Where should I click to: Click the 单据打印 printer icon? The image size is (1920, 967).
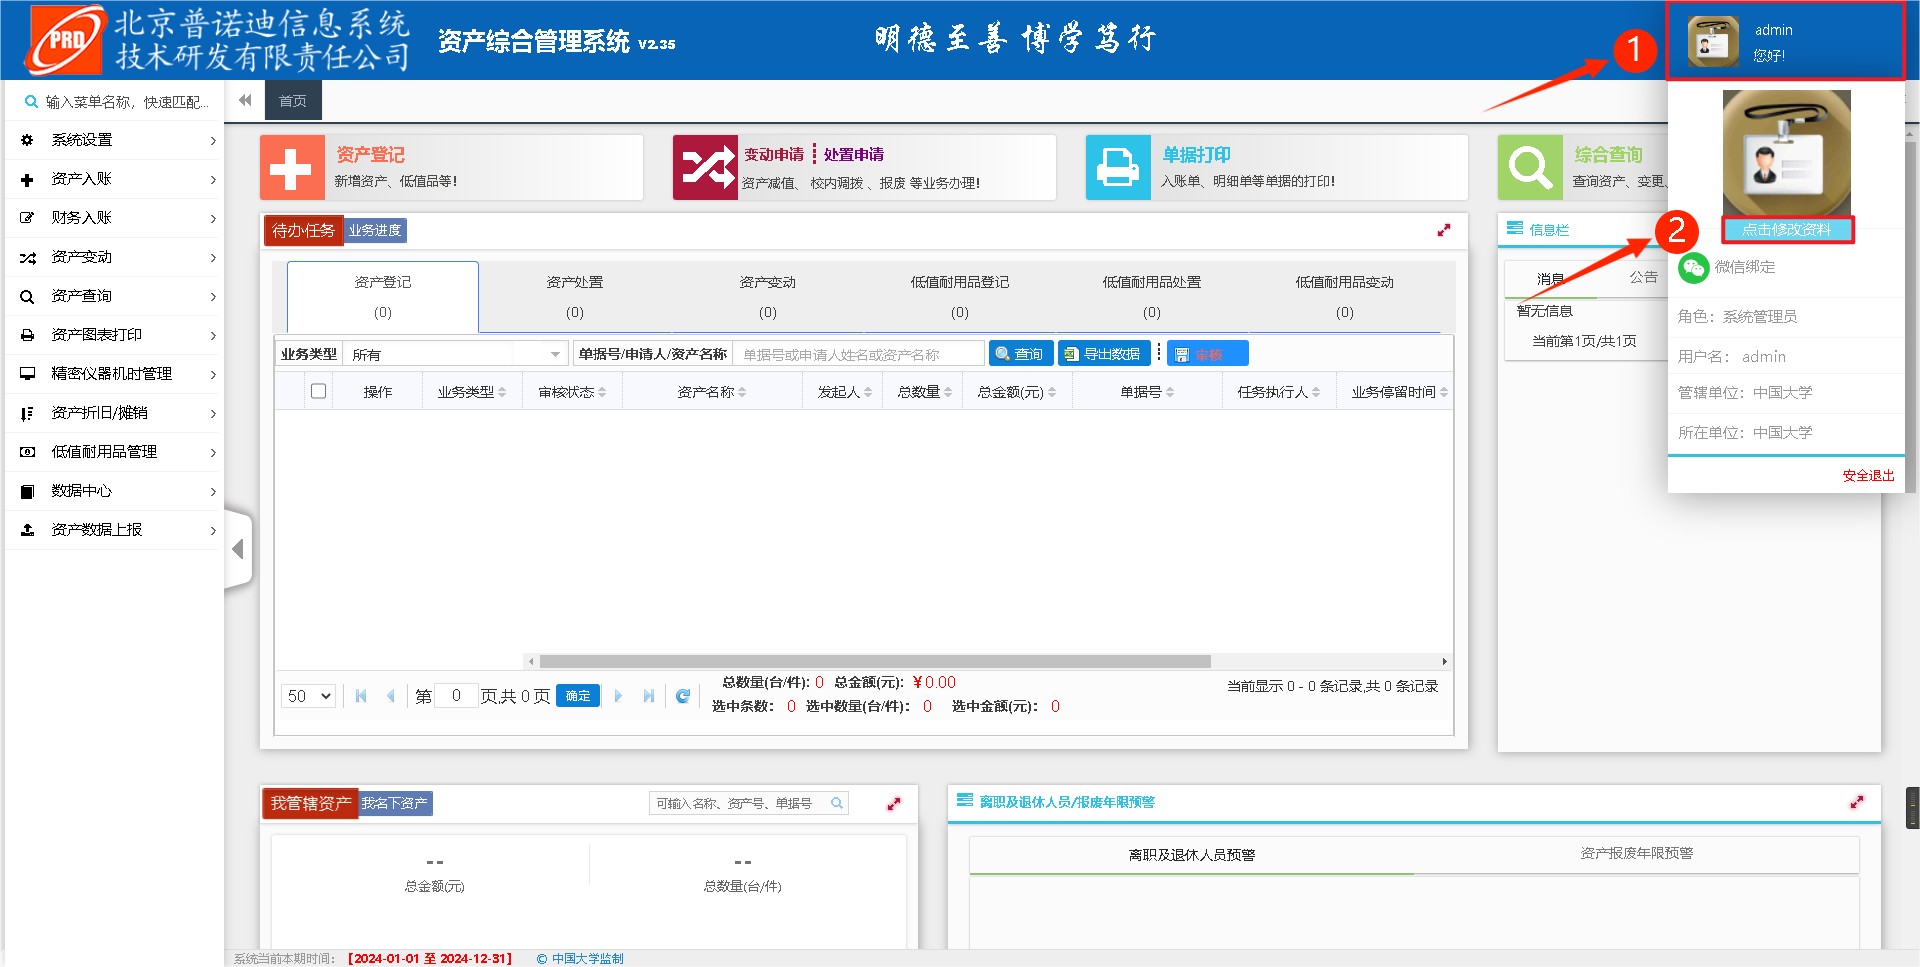click(x=1118, y=168)
